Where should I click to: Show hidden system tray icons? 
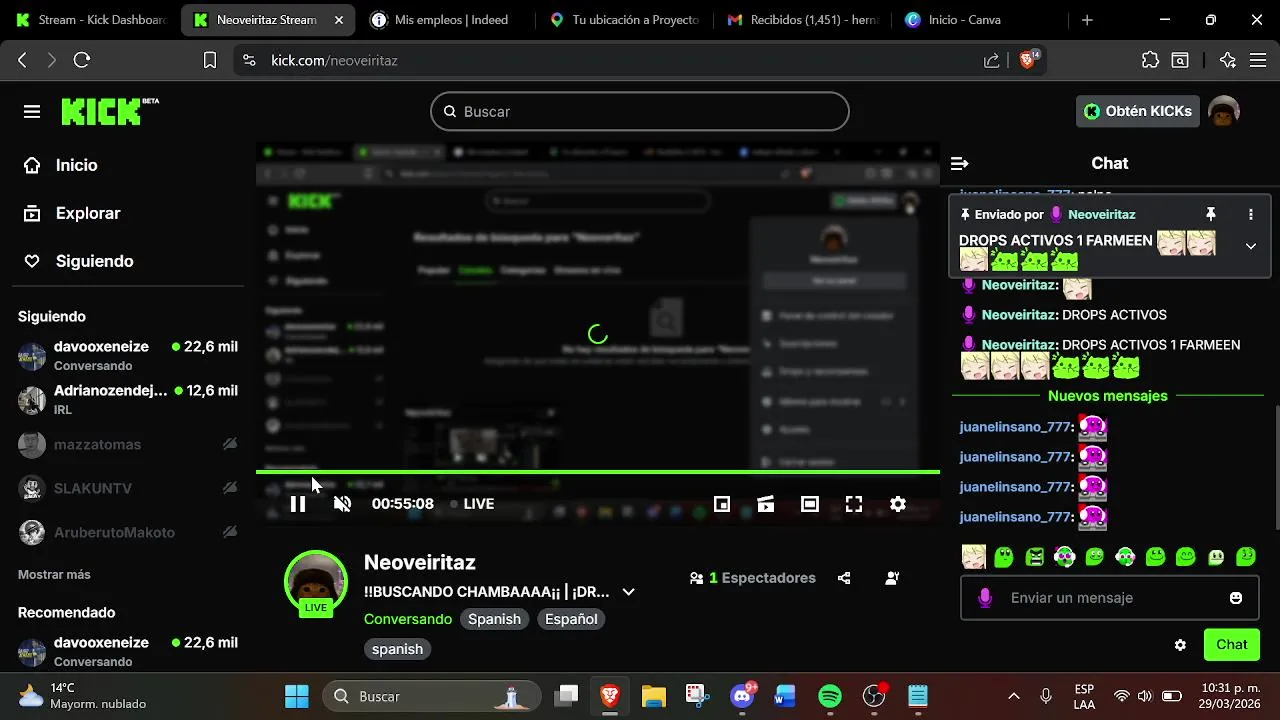tap(1014, 696)
